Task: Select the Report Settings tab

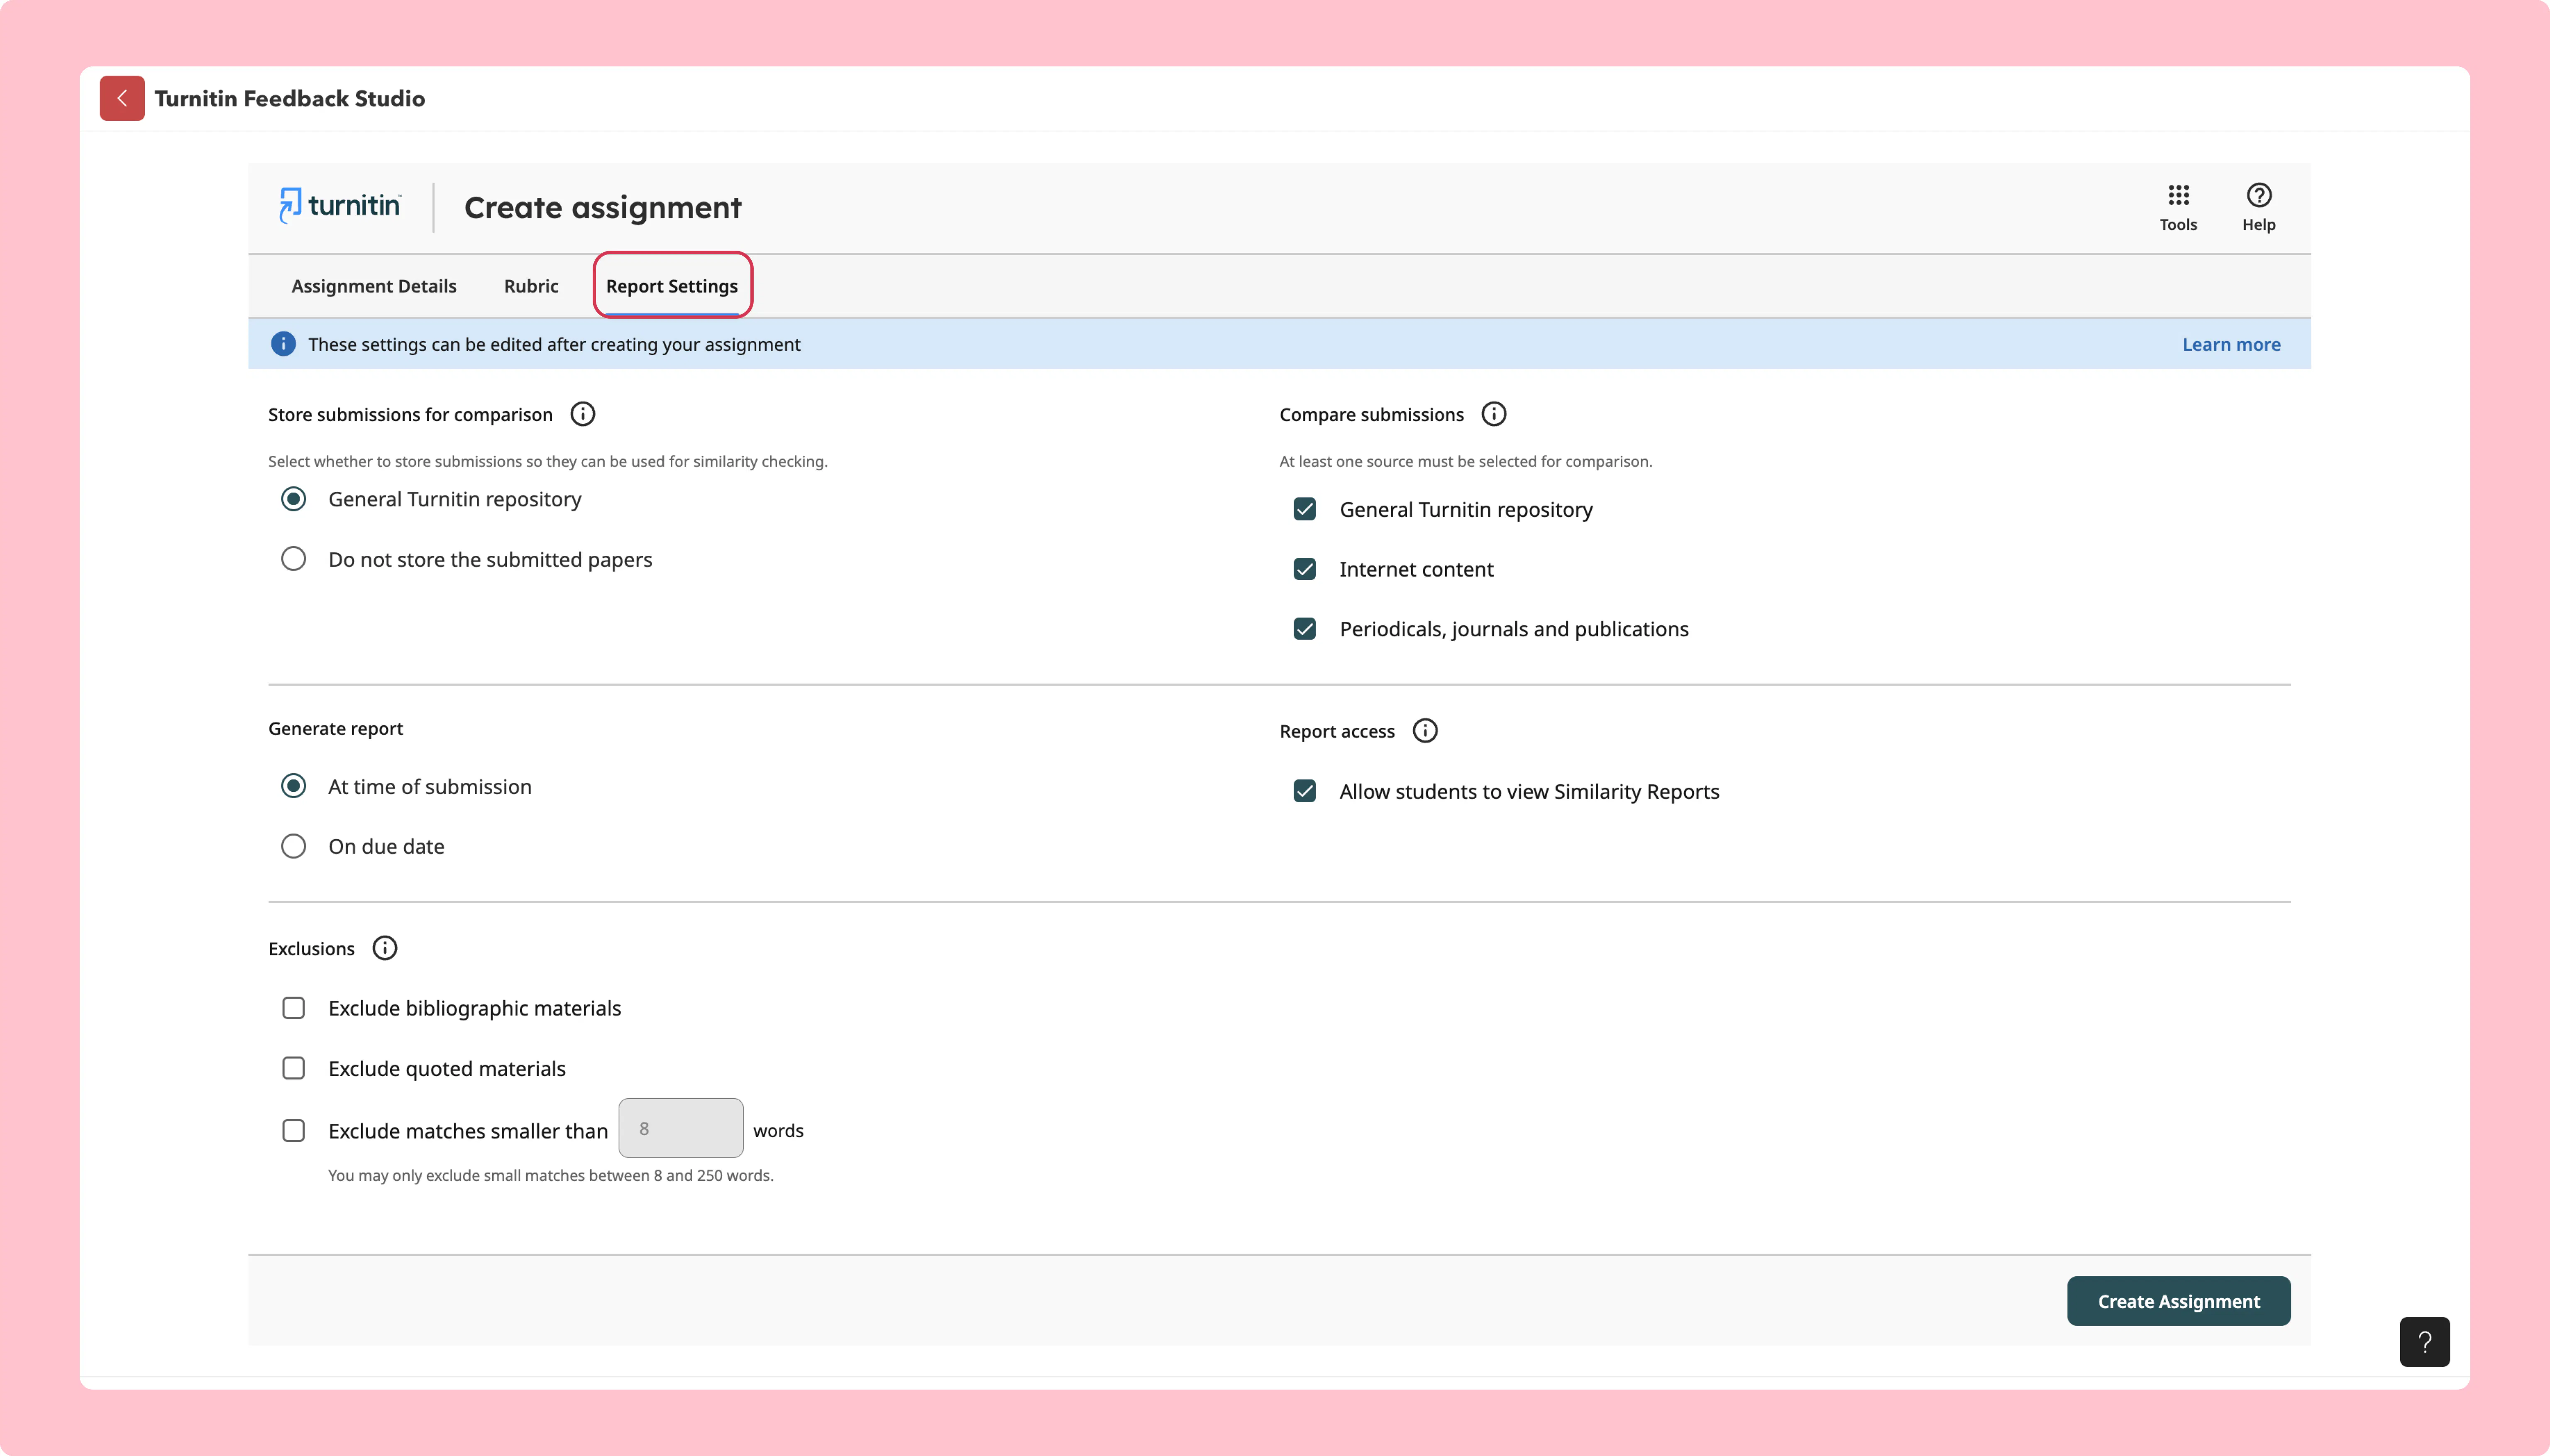Action: pos(672,286)
